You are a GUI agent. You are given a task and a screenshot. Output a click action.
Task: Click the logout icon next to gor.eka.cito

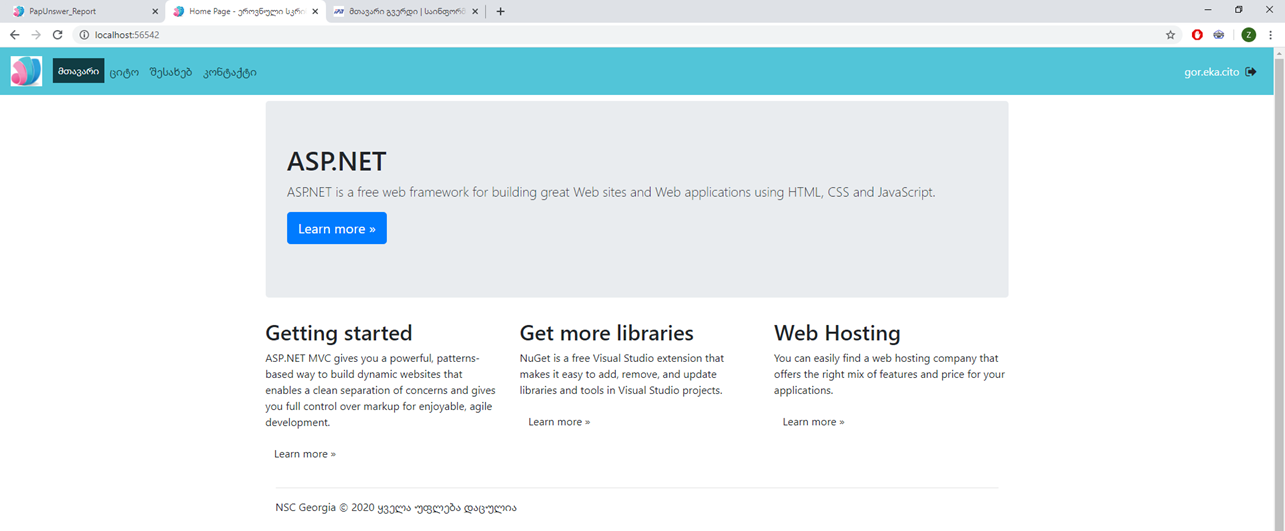coord(1251,71)
